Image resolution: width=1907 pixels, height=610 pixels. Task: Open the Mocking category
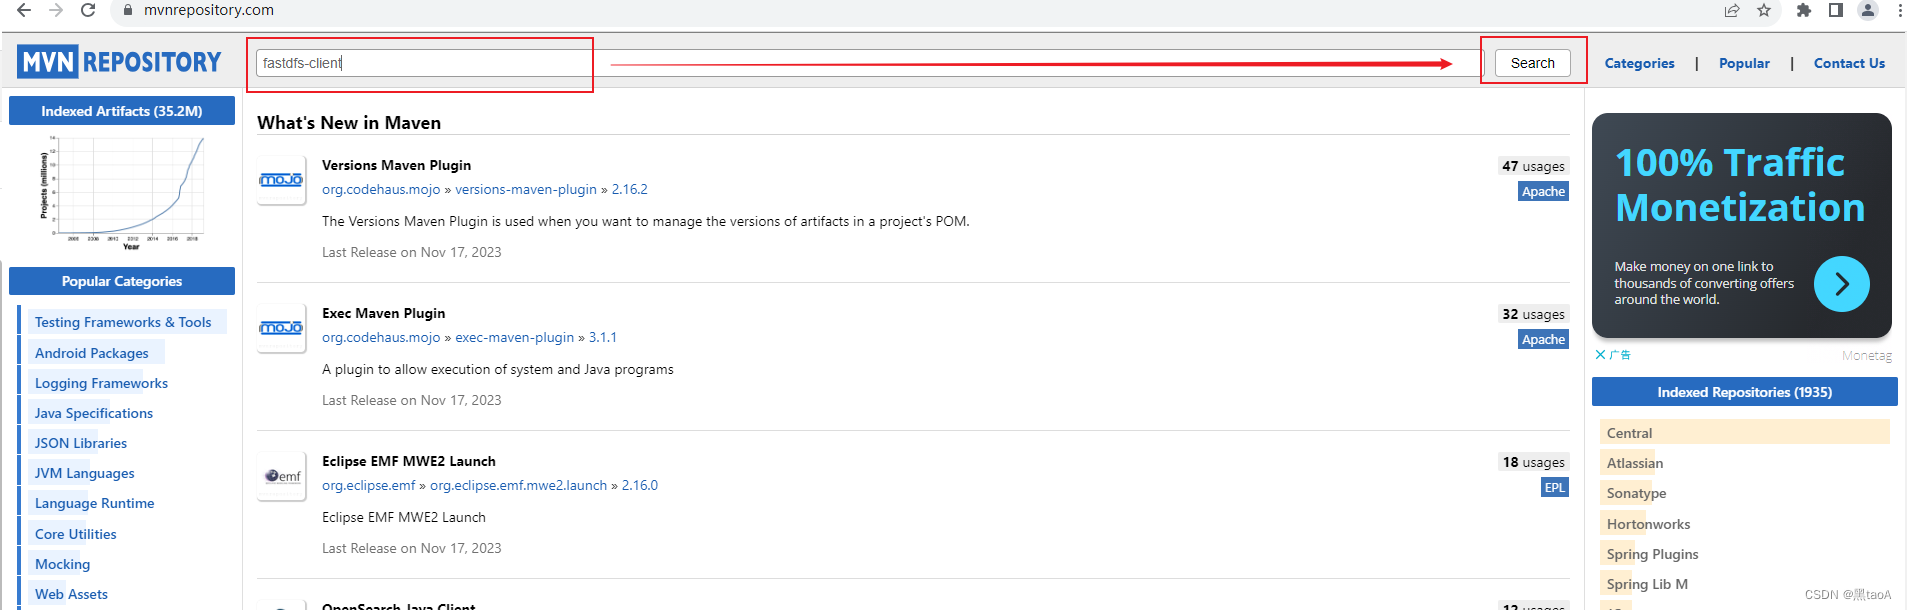point(62,564)
